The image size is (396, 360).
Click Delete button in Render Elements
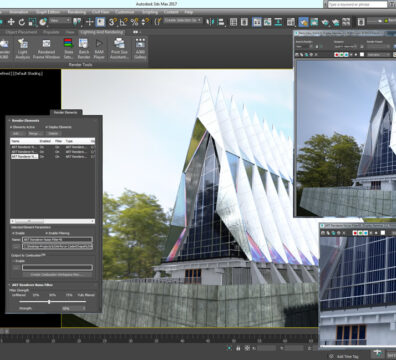pos(53,134)
